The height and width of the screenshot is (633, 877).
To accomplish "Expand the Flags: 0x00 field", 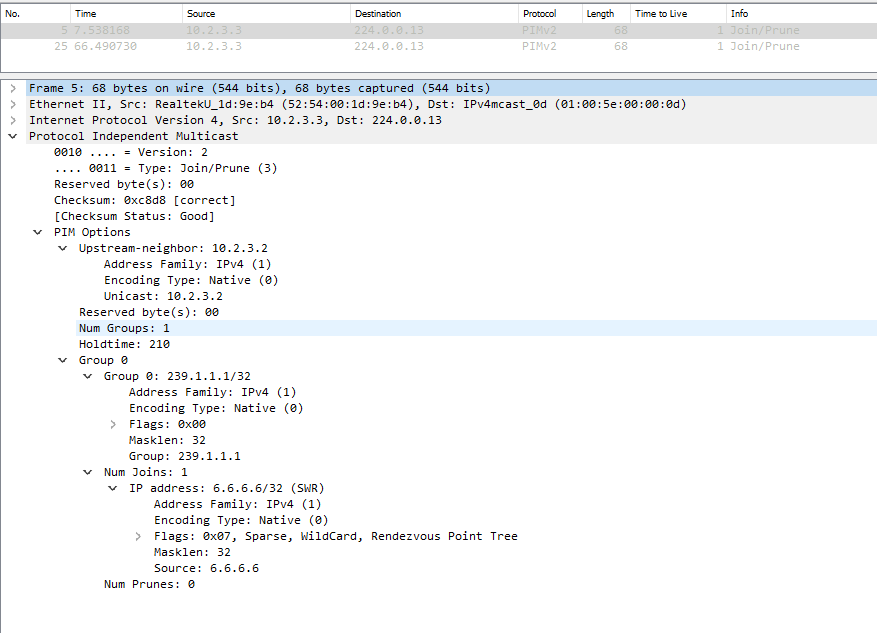I will [113, 424].
